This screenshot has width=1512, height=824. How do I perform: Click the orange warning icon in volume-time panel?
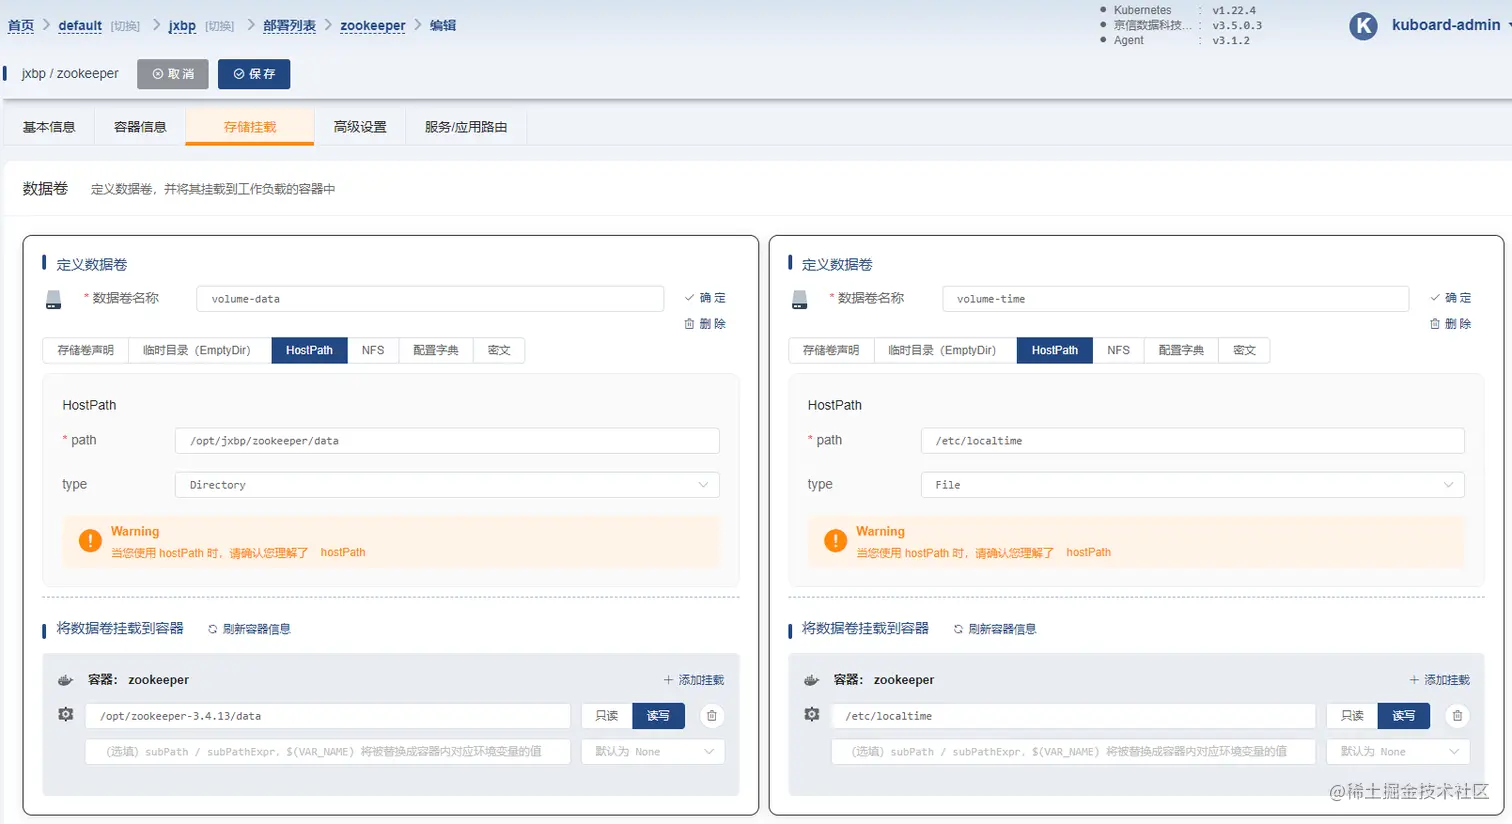(x=835, y=541)
